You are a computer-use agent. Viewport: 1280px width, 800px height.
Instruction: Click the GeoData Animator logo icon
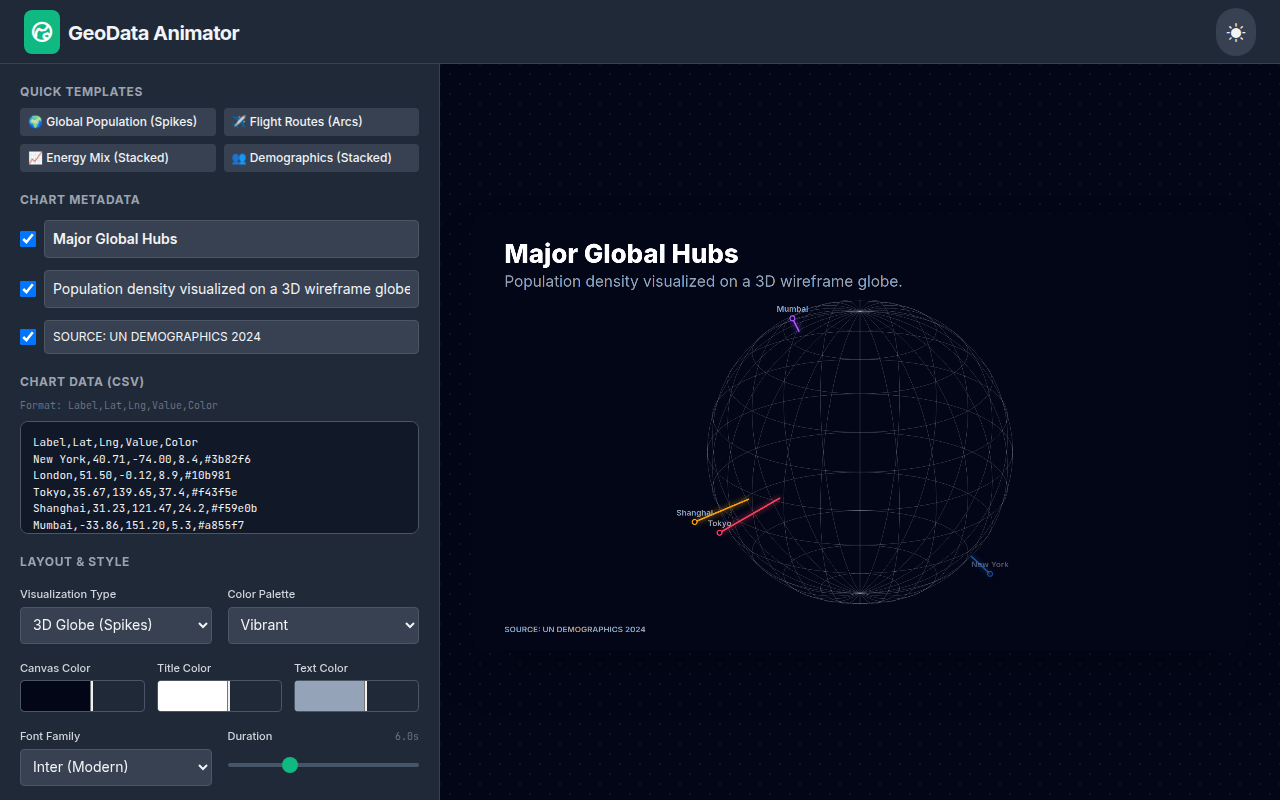[41, 32]
